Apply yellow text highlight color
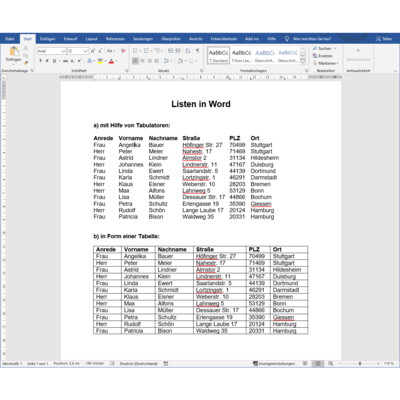This screenshot has width=400, height=400. (x=100, y=61)
